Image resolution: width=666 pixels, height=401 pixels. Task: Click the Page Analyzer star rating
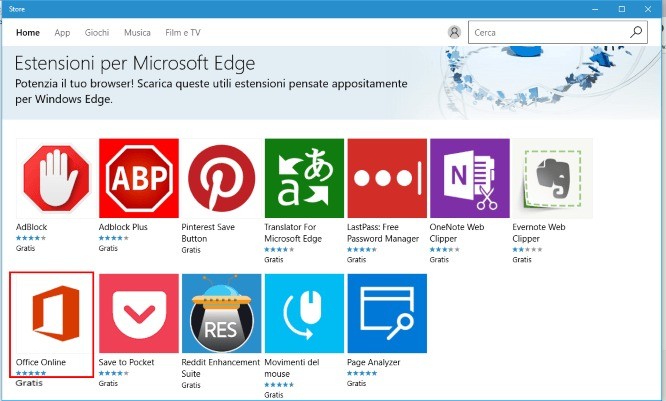pos(362,373)
